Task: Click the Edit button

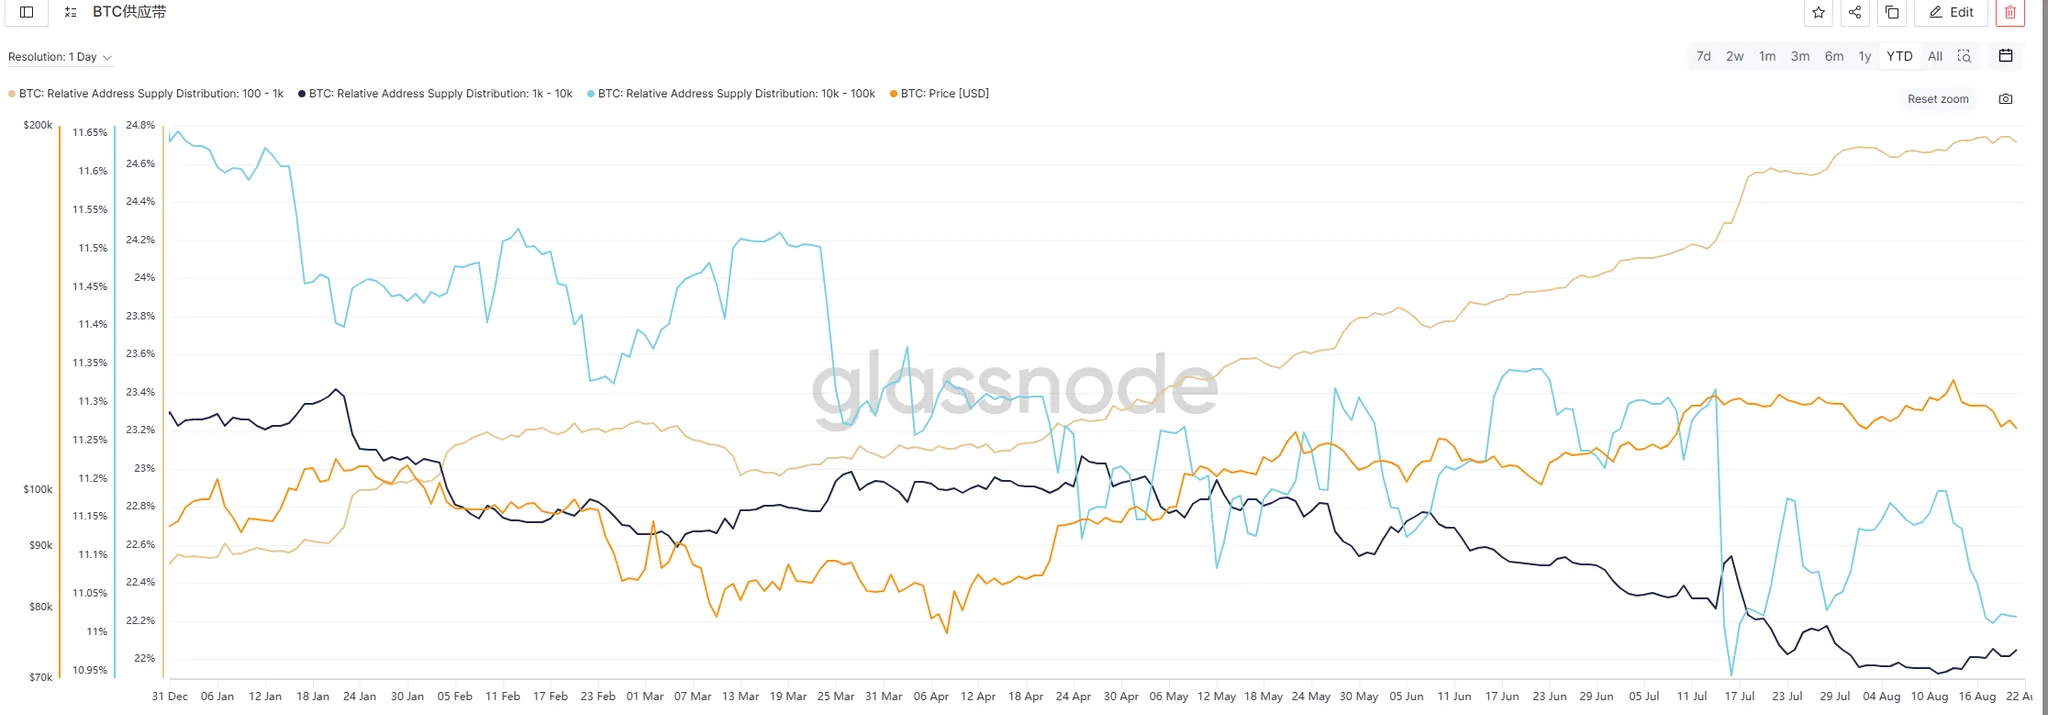Action: pos(1951,12)
